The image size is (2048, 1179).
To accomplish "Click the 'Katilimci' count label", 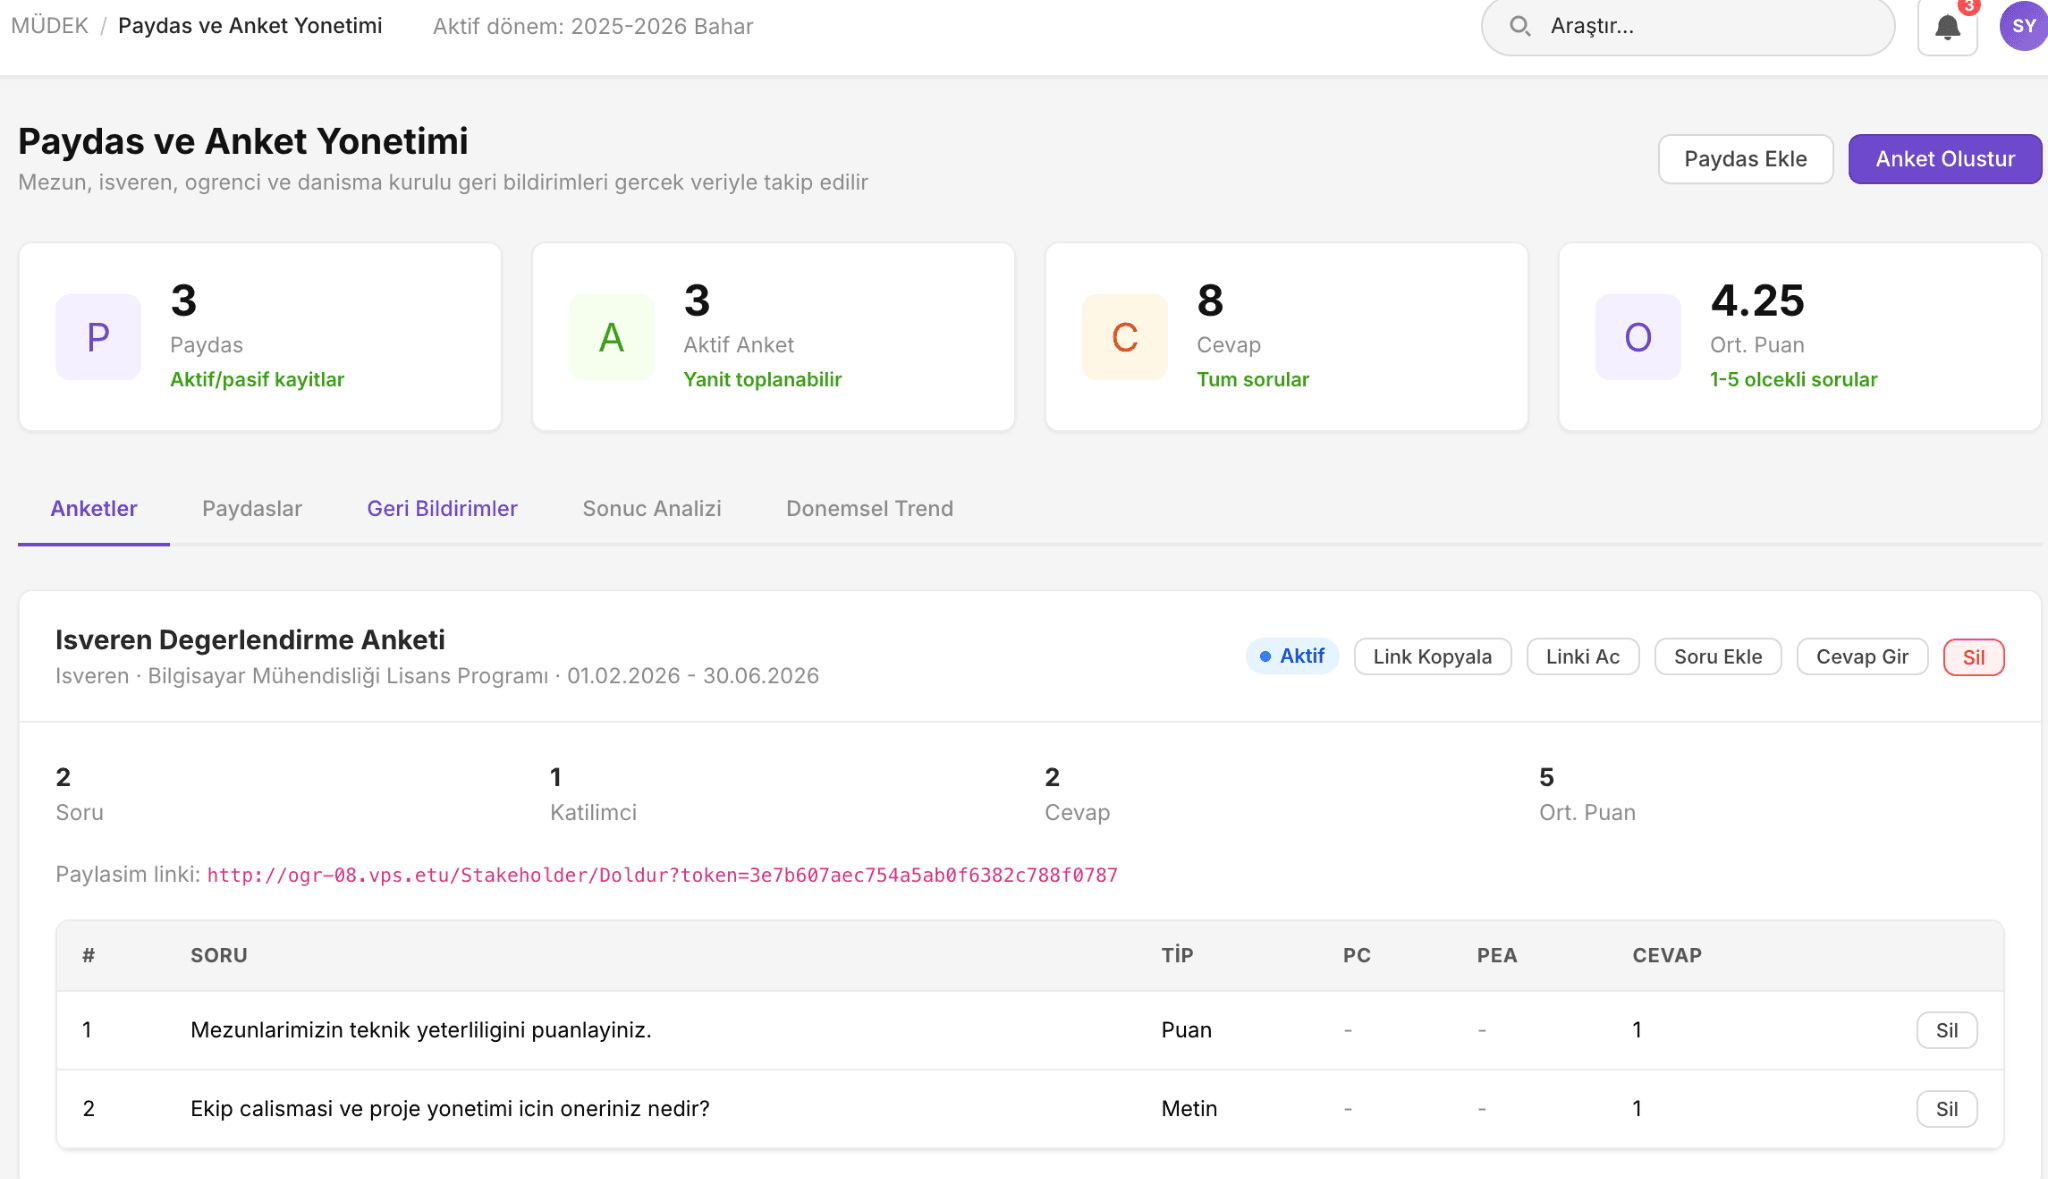I will point(593,812).
